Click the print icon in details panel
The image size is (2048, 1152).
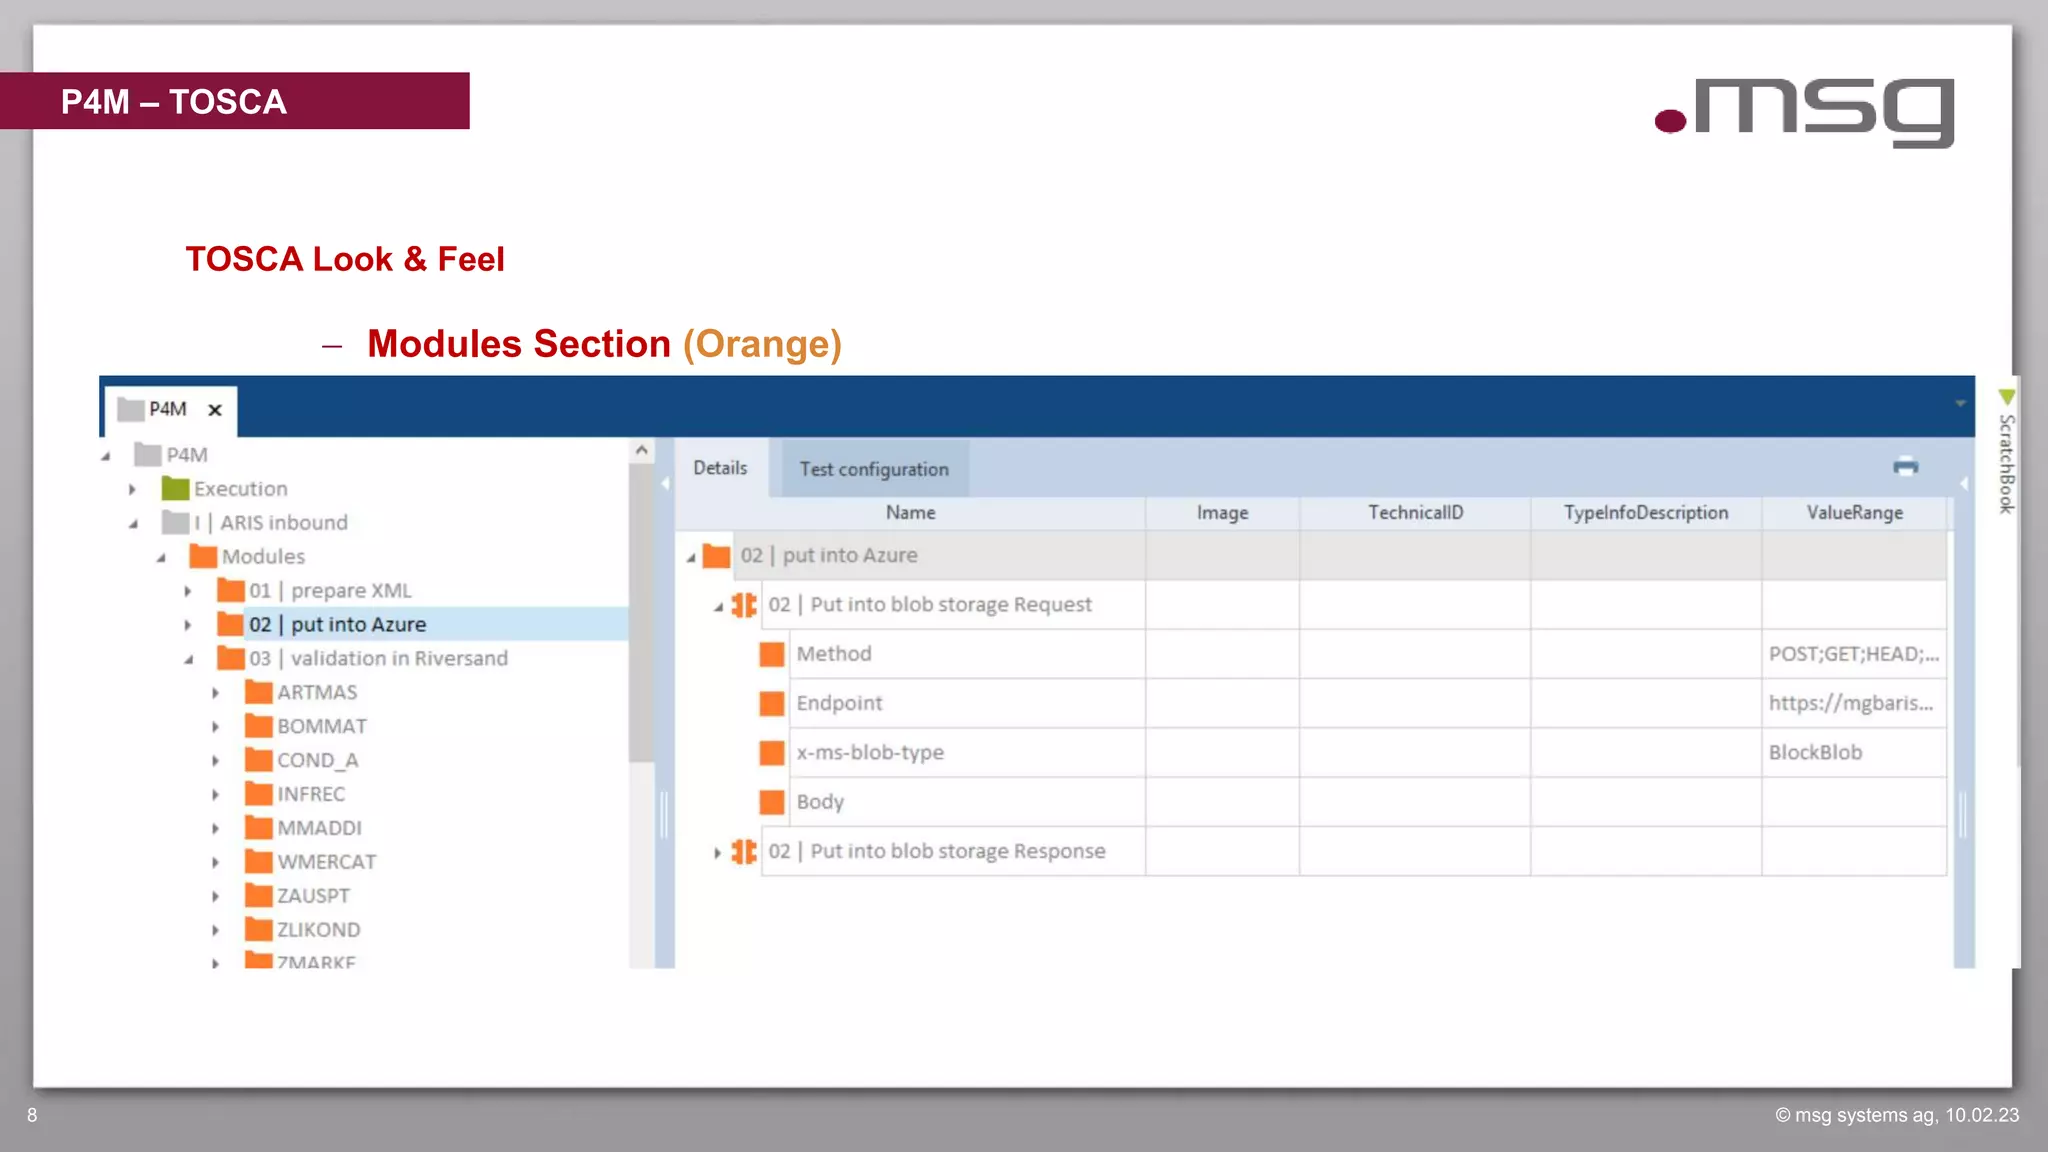[x=1905, y=466]
